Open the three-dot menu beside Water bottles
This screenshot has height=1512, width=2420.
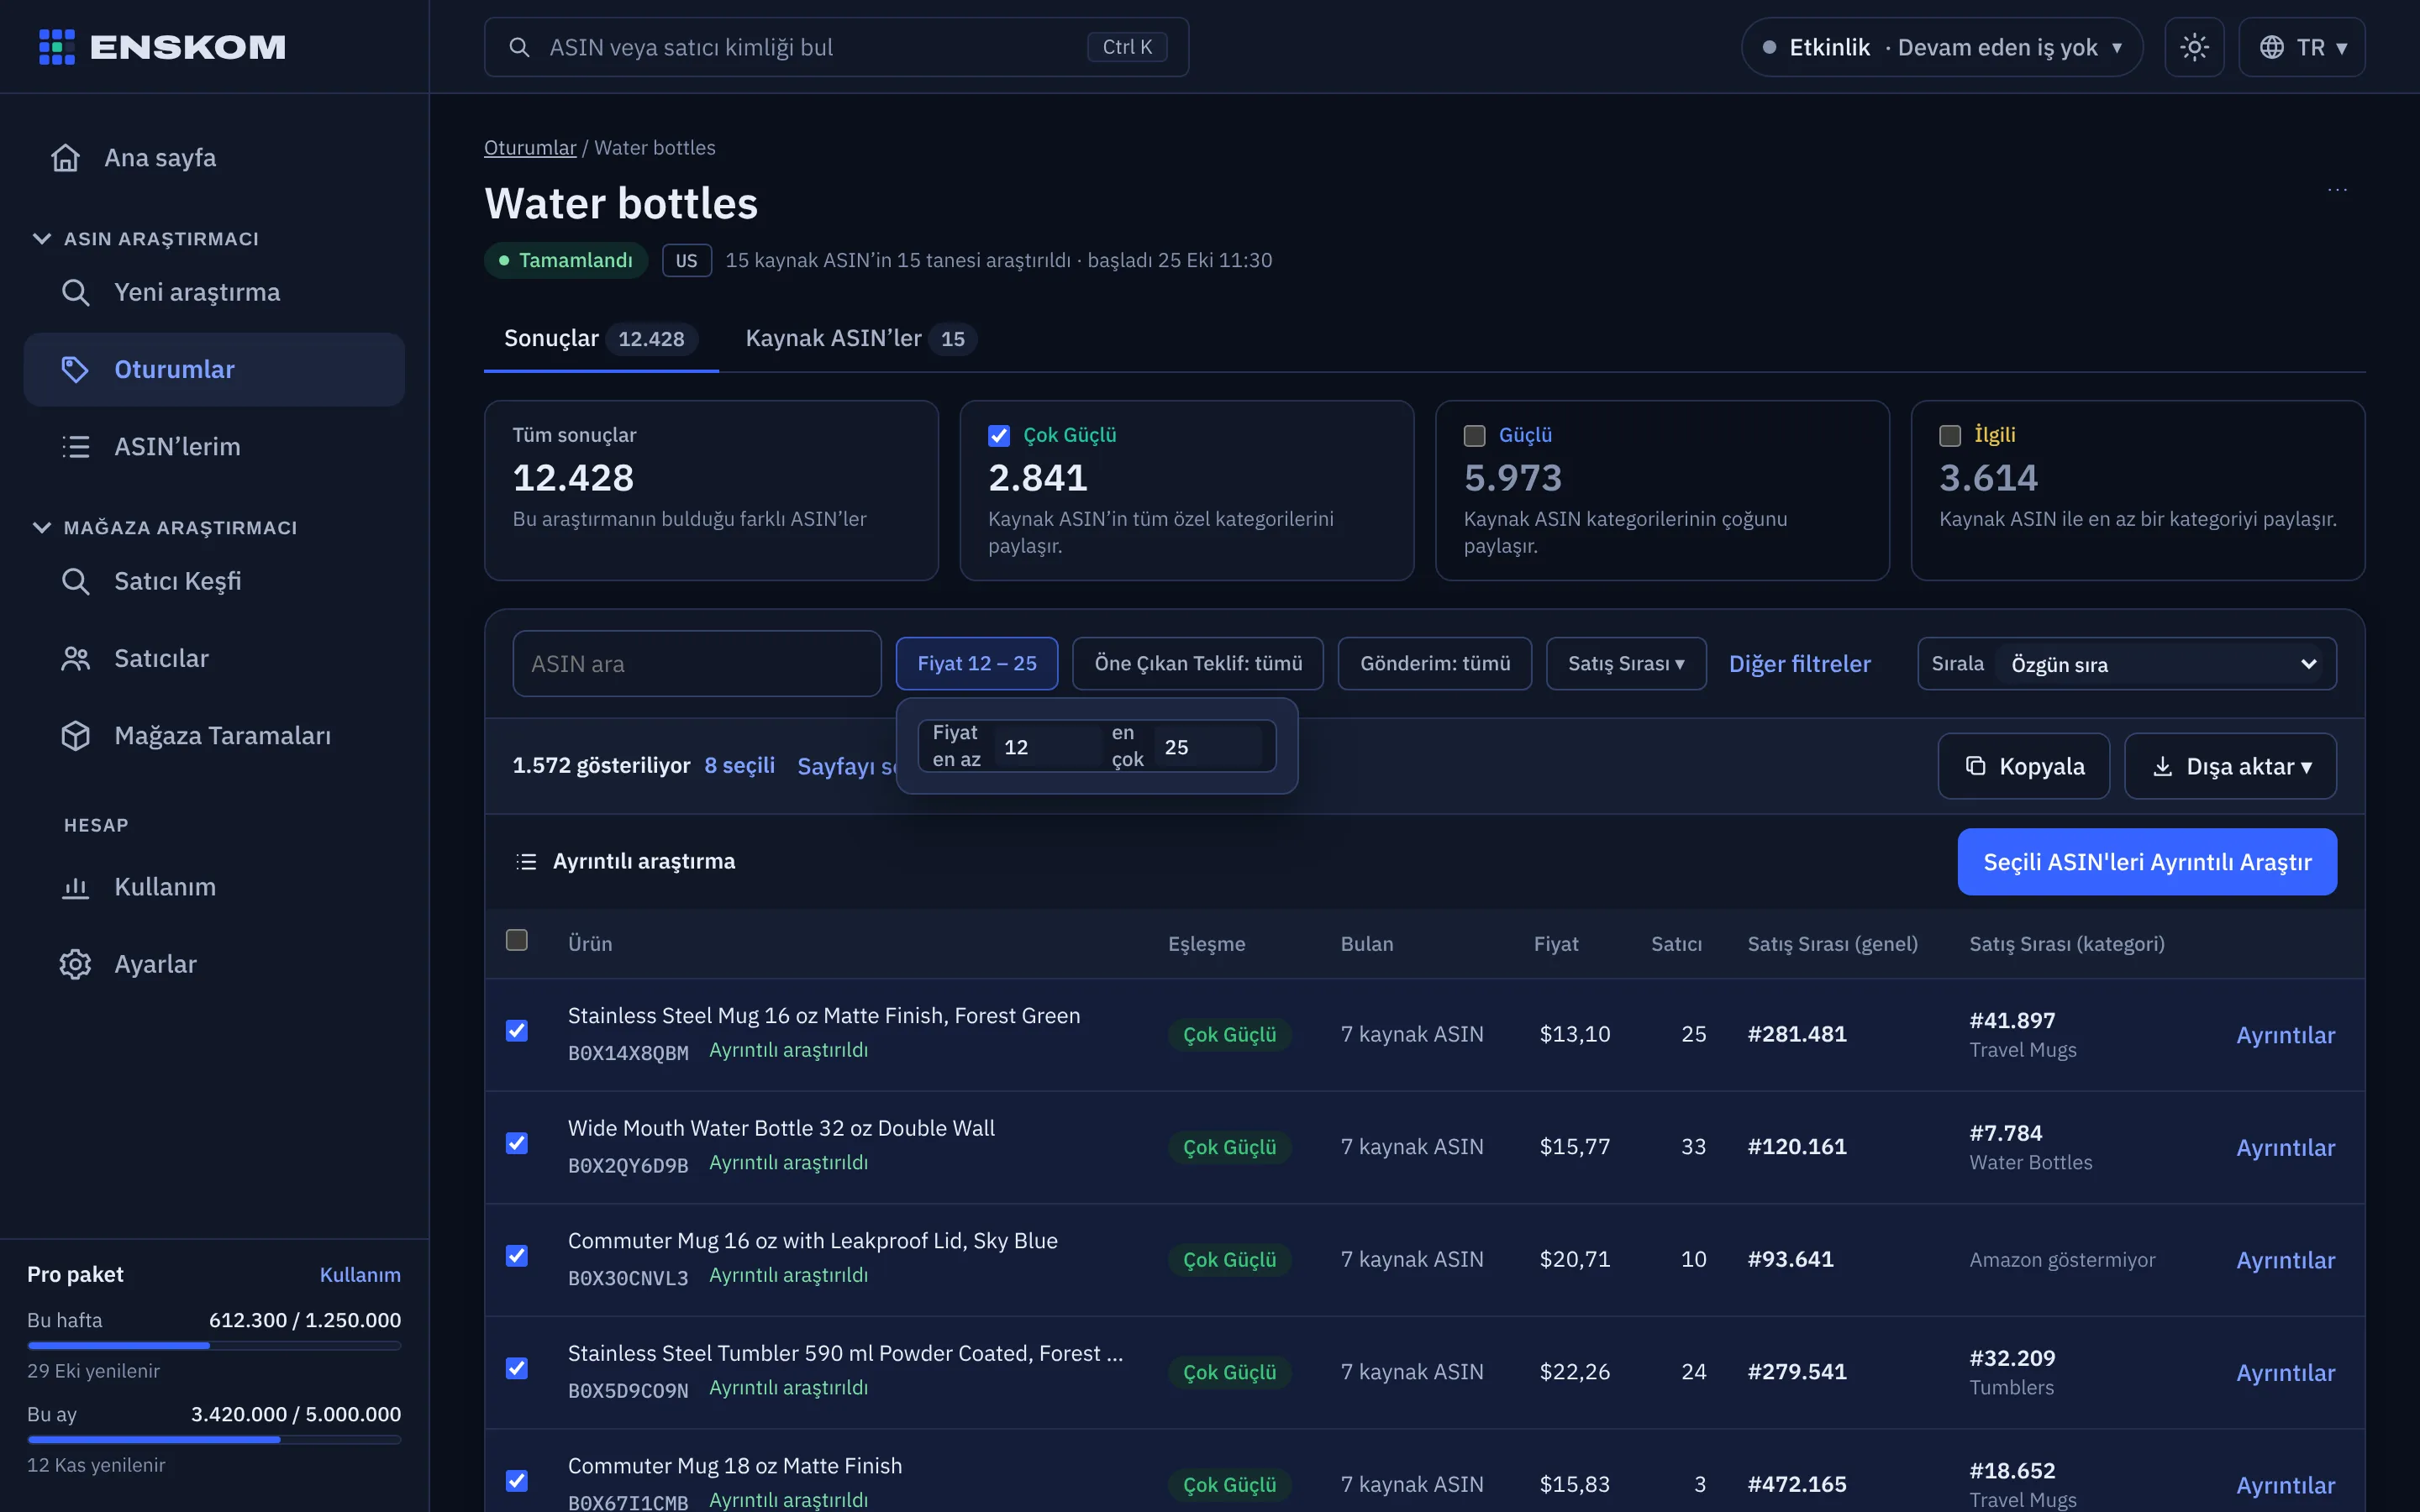coord(2337,190)
